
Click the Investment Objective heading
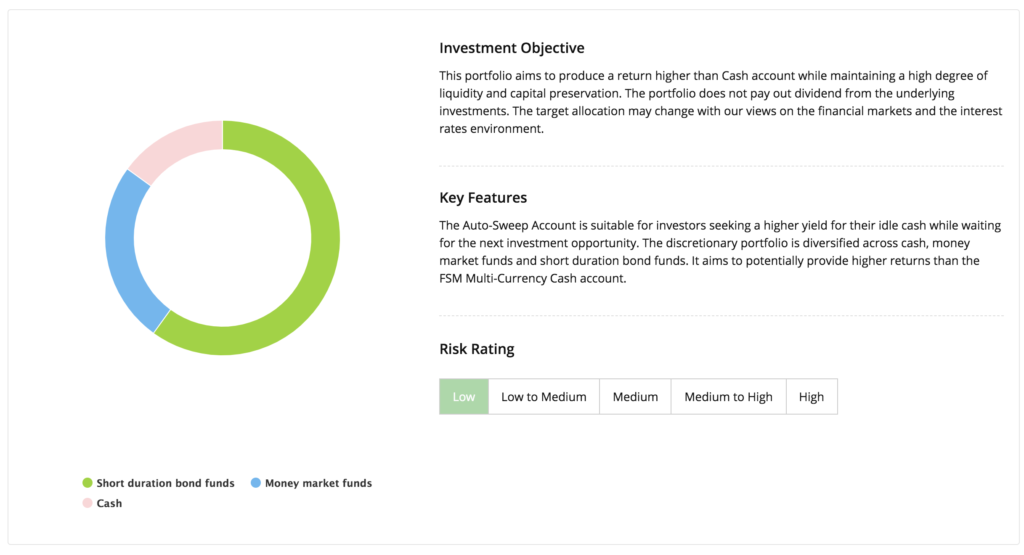coord(511,48)
